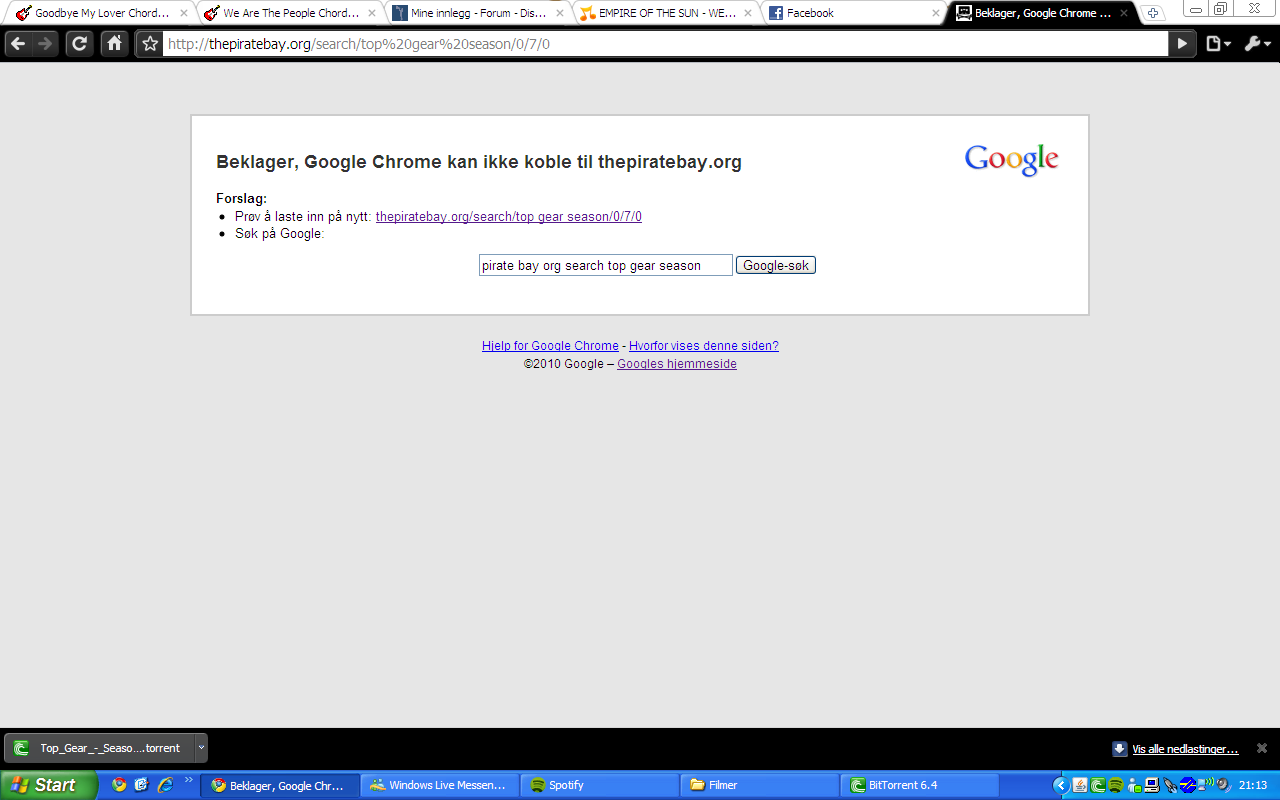
Task: Click the Google logo
Action: [1011, 160]
